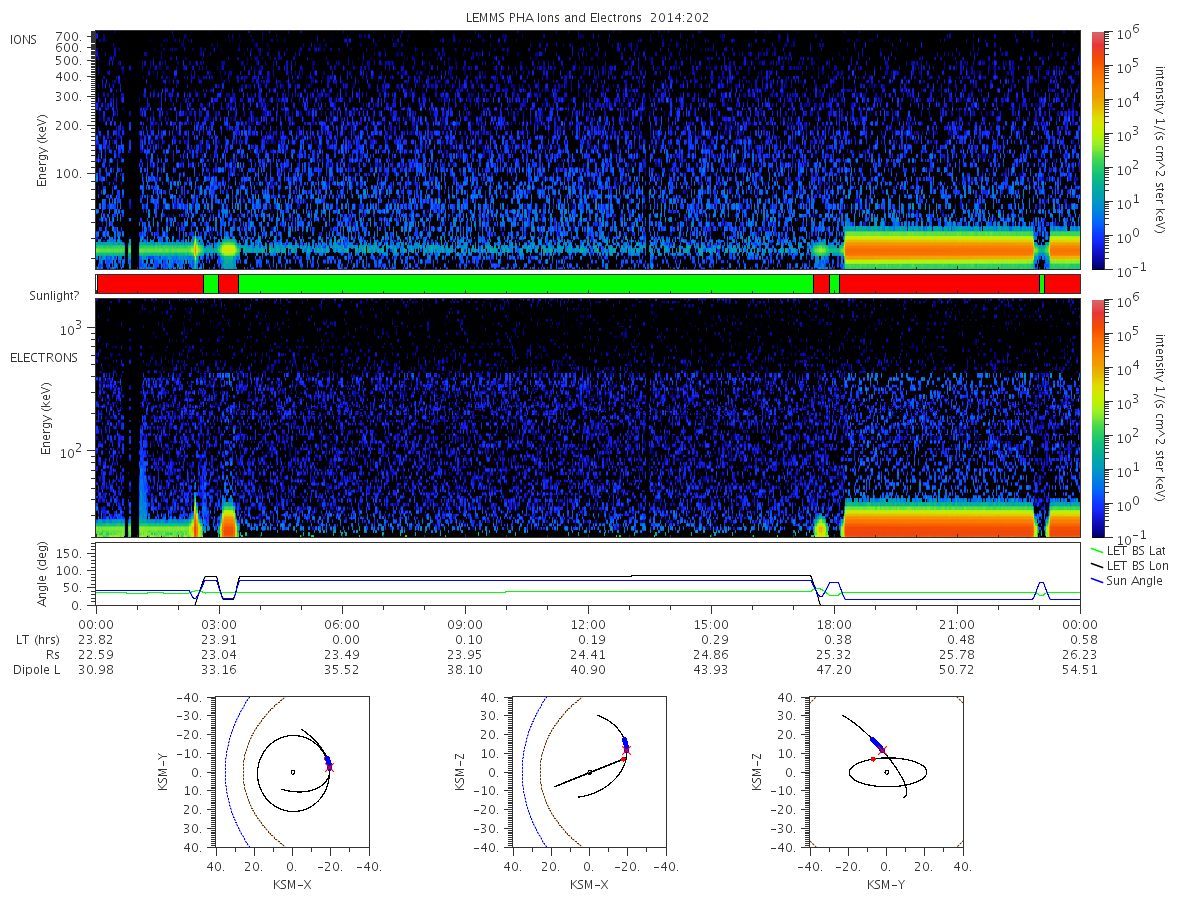Click the orange high-intensity ion band after 18:00

(x=939, y=245)
